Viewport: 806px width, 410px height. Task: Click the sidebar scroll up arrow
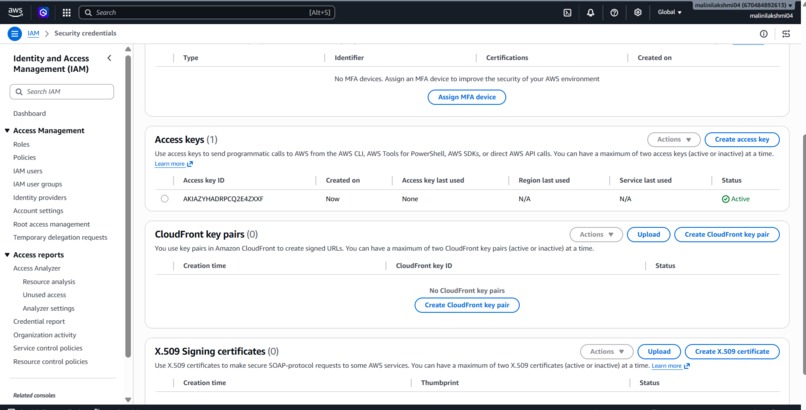(x=128, y=49)
